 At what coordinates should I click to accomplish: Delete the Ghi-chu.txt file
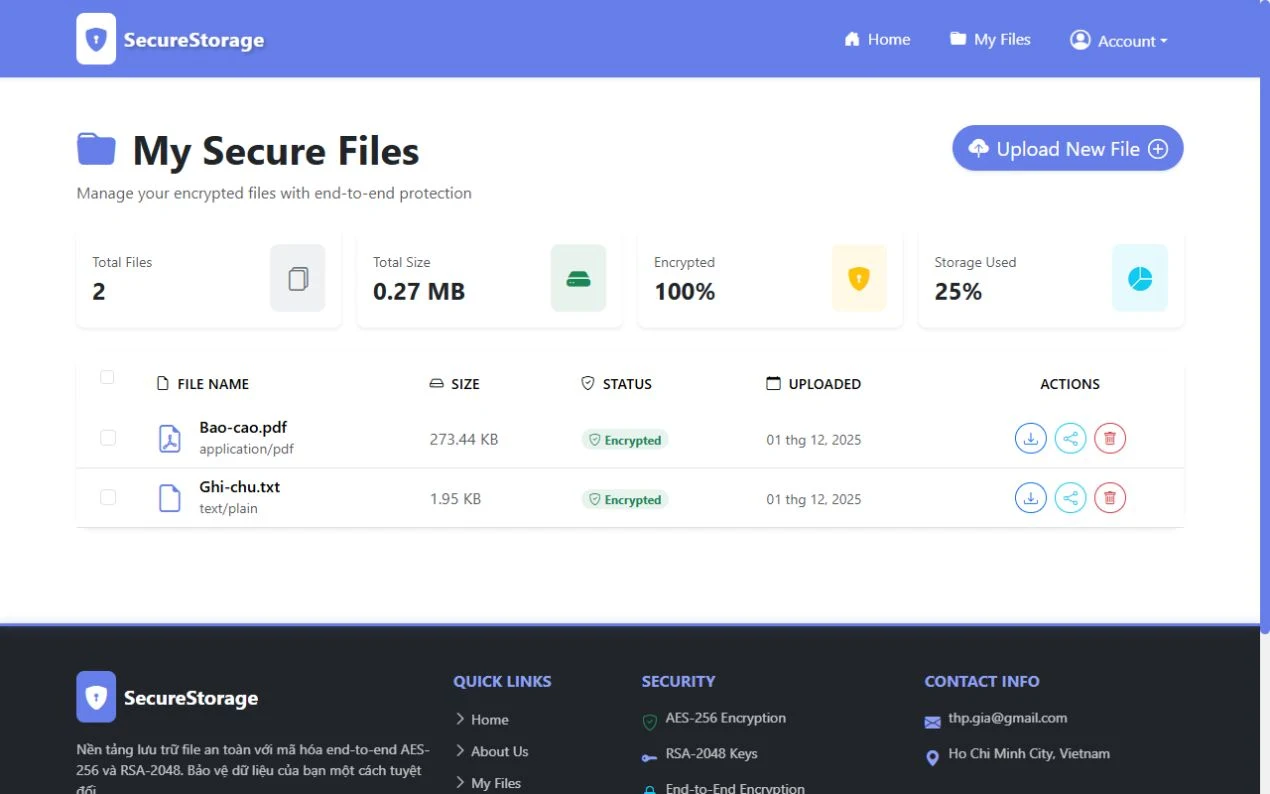[1110, 497]
